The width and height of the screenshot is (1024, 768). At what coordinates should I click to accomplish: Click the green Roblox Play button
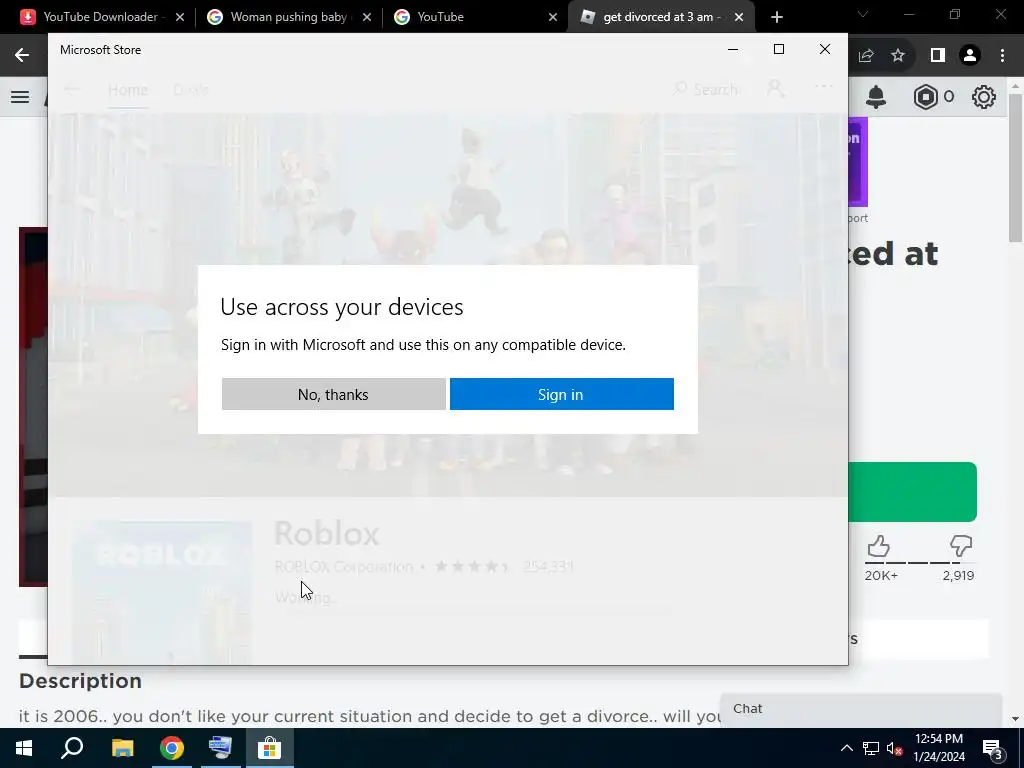(912, 492)
